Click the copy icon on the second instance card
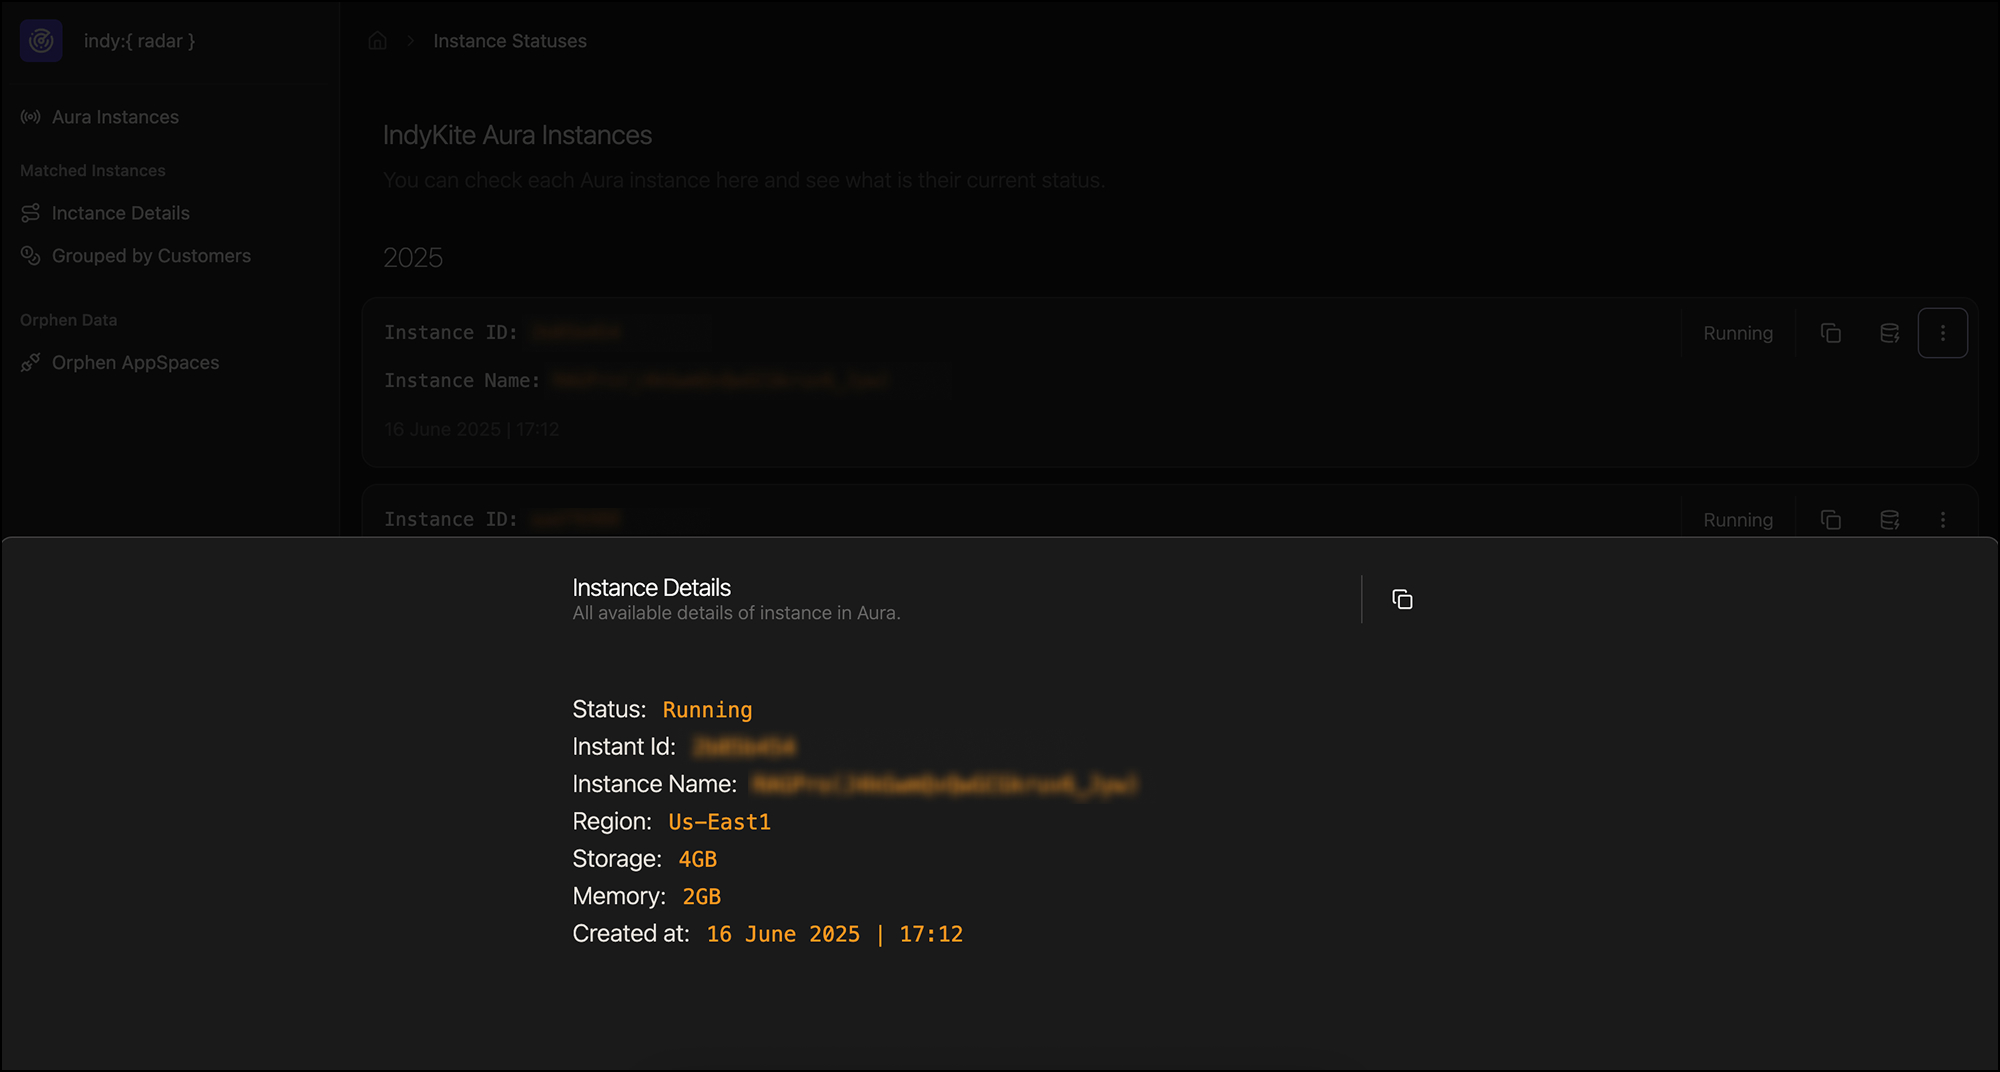Screen dimensions: 2000x1072 [x=1831, y=519]
